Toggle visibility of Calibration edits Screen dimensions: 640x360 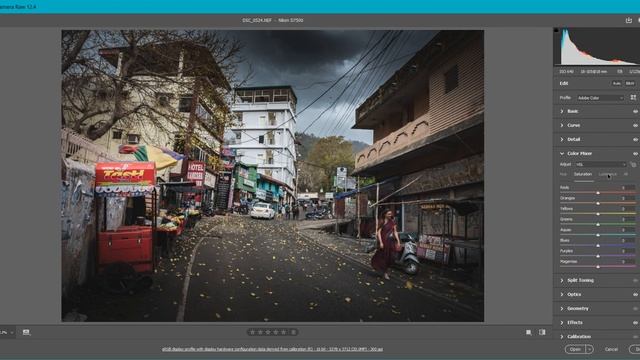(x=636, y=337)
